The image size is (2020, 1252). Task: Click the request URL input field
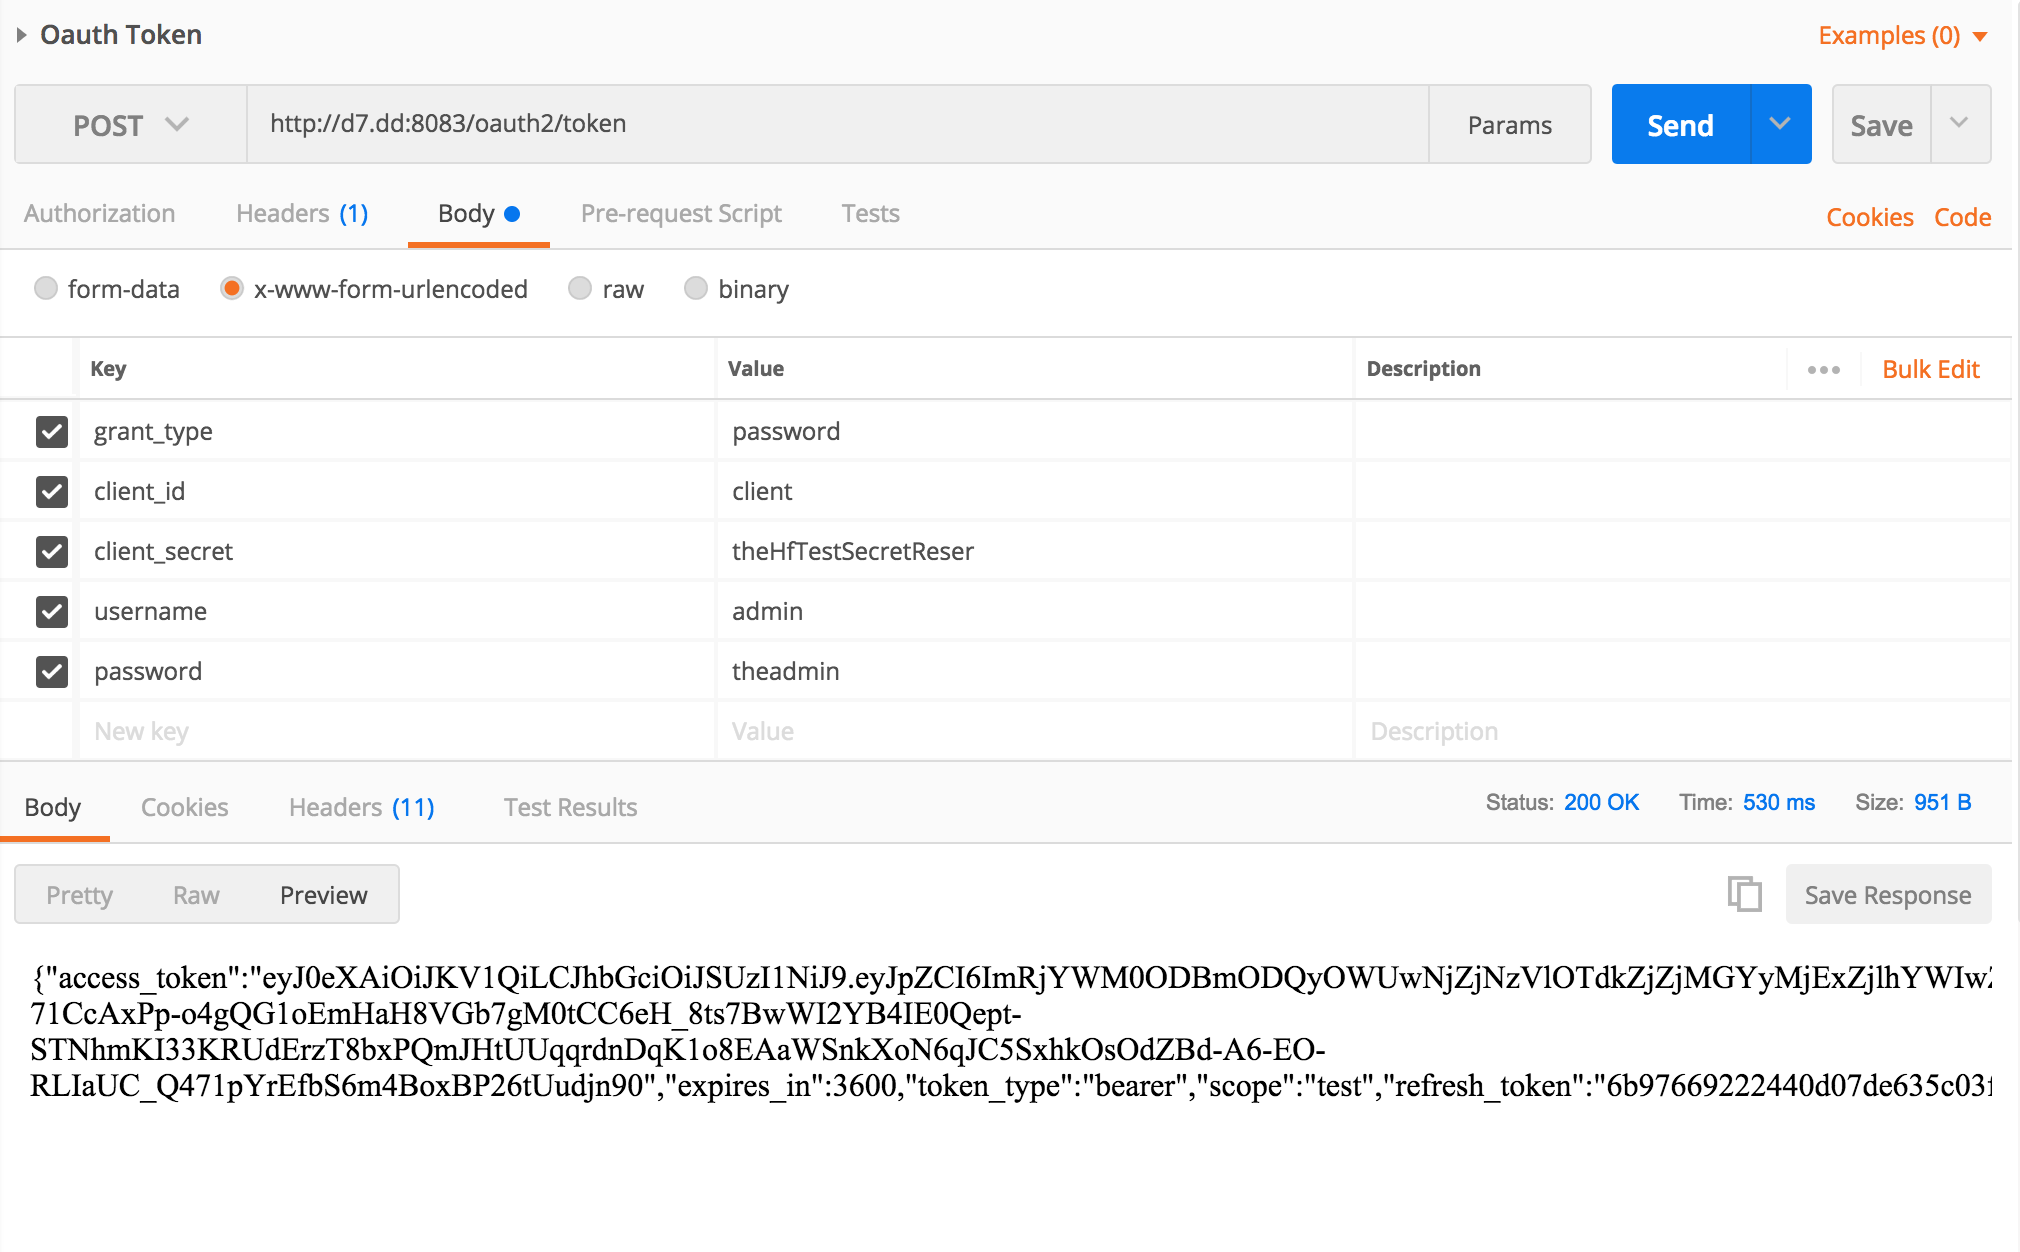[836, 124]
